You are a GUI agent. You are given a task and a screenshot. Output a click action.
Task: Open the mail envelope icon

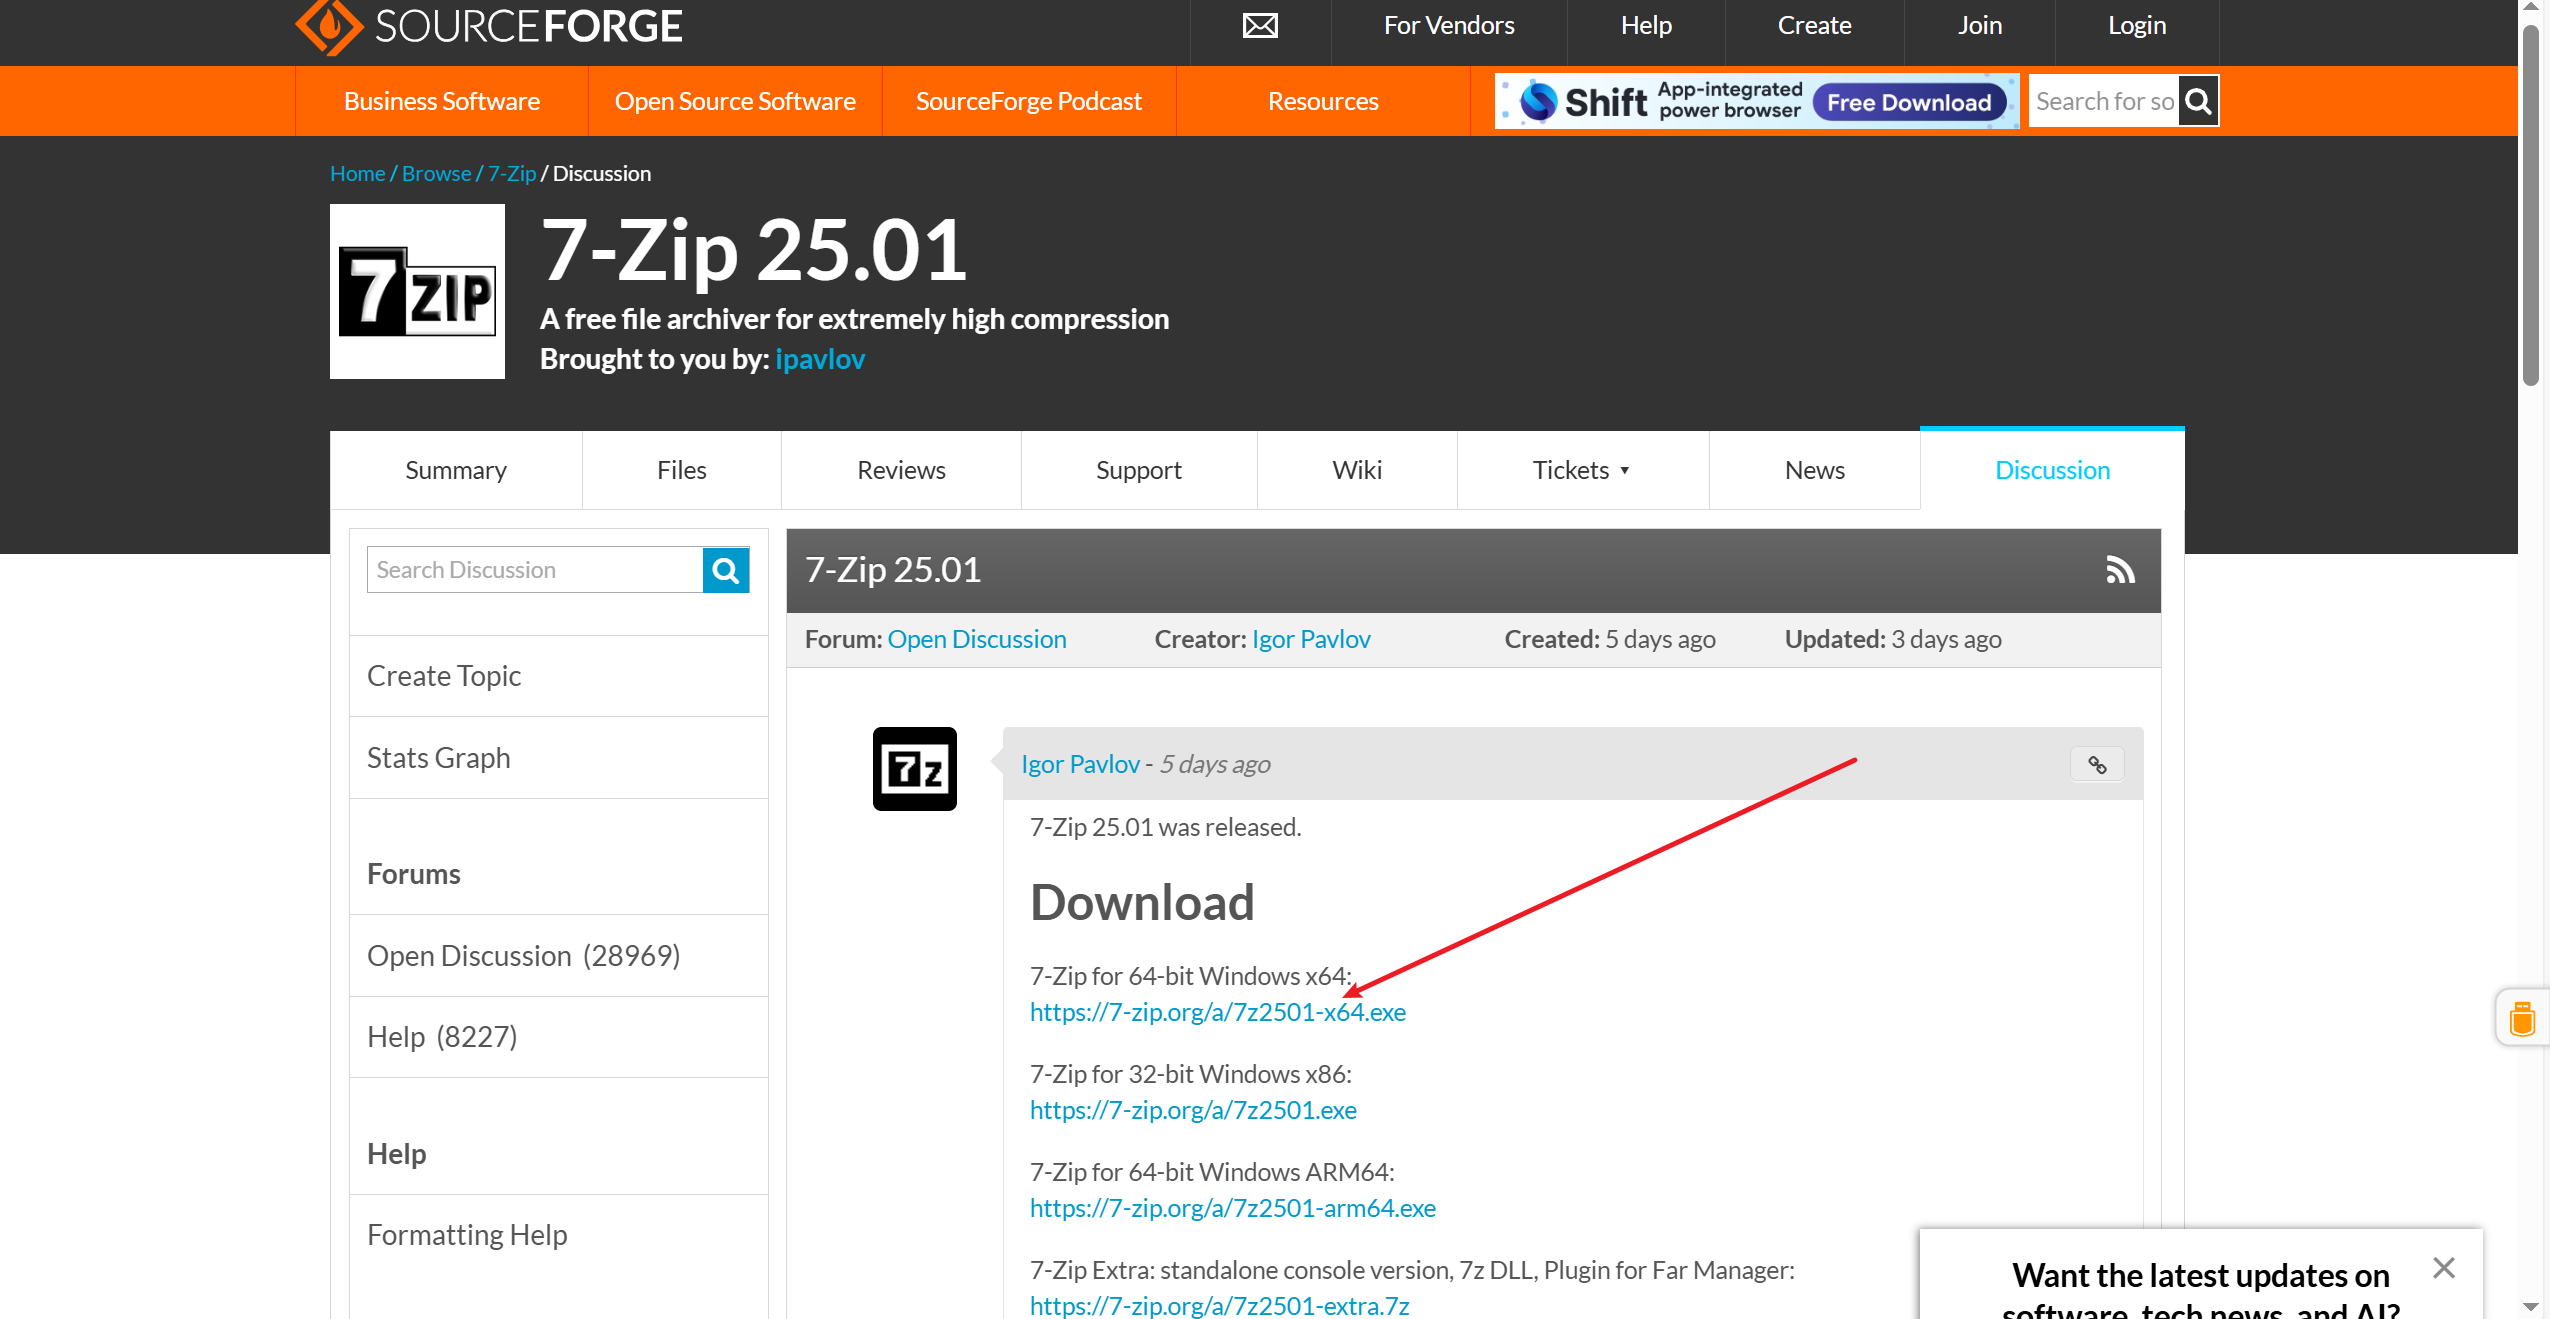[x=1260, y=25]
